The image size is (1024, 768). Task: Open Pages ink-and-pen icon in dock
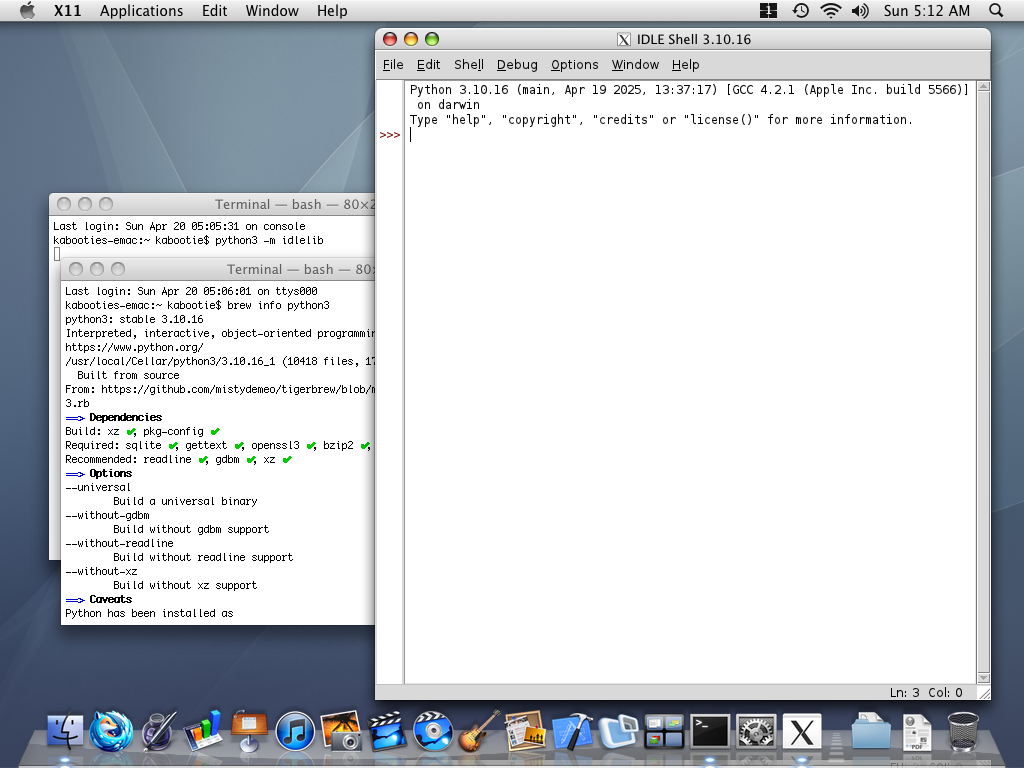coord(159,730)
